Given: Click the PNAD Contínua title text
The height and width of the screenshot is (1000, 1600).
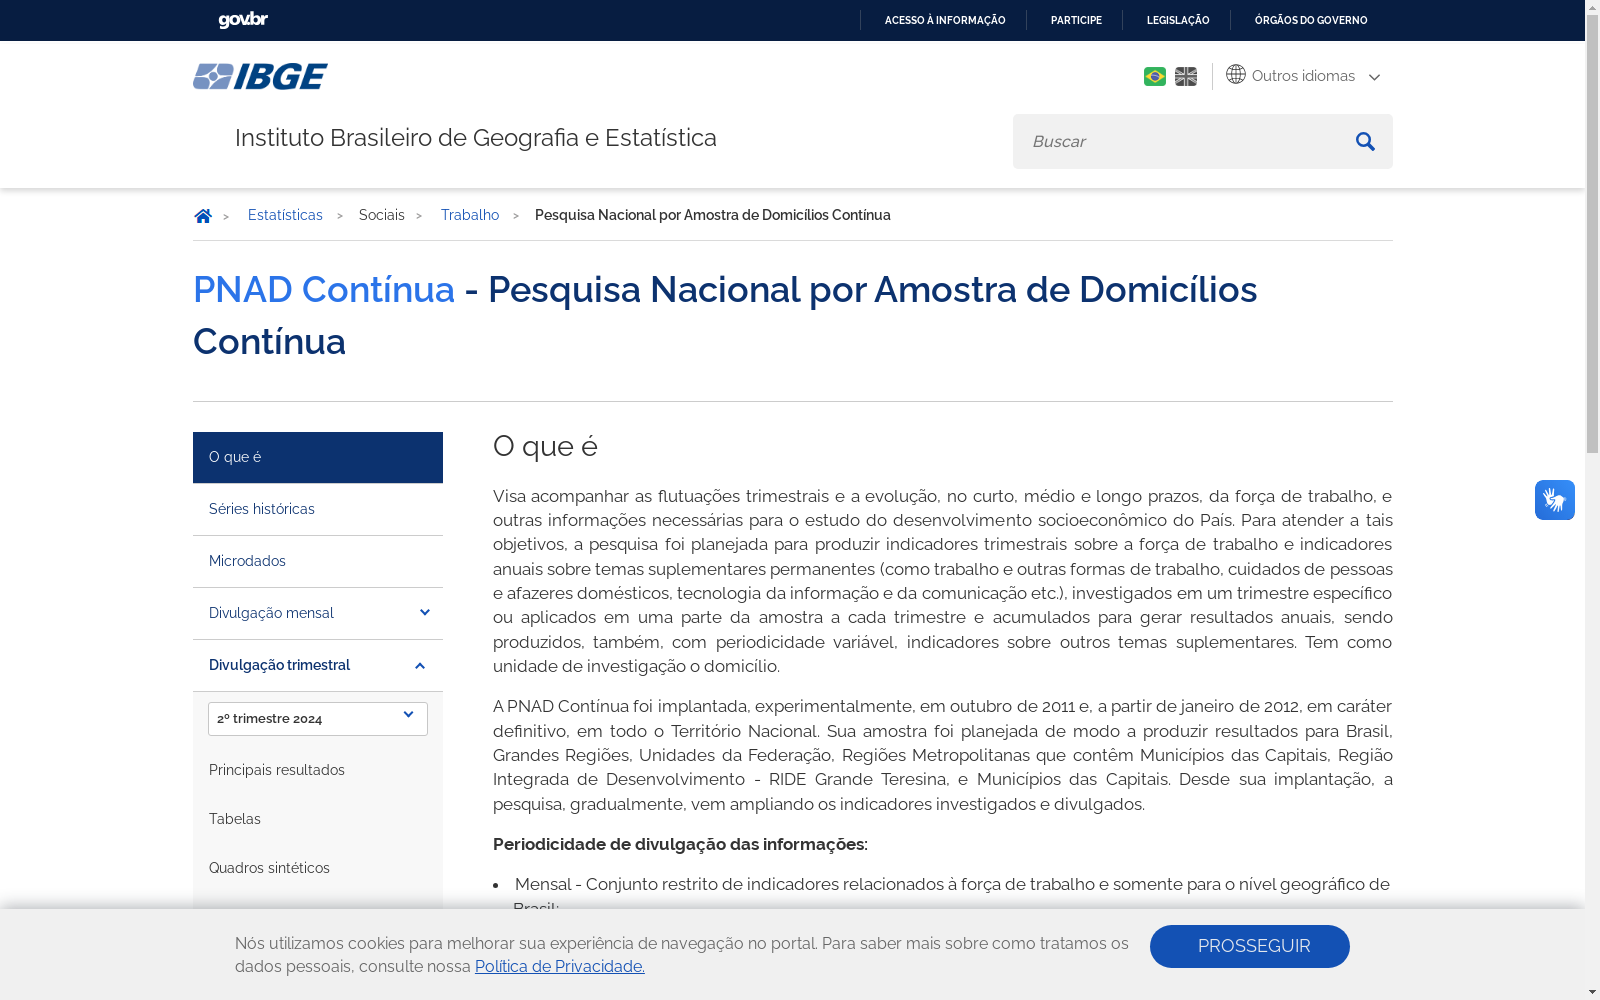Looking at the screenshot, I should pyautogui.click(x=324, y=290).
